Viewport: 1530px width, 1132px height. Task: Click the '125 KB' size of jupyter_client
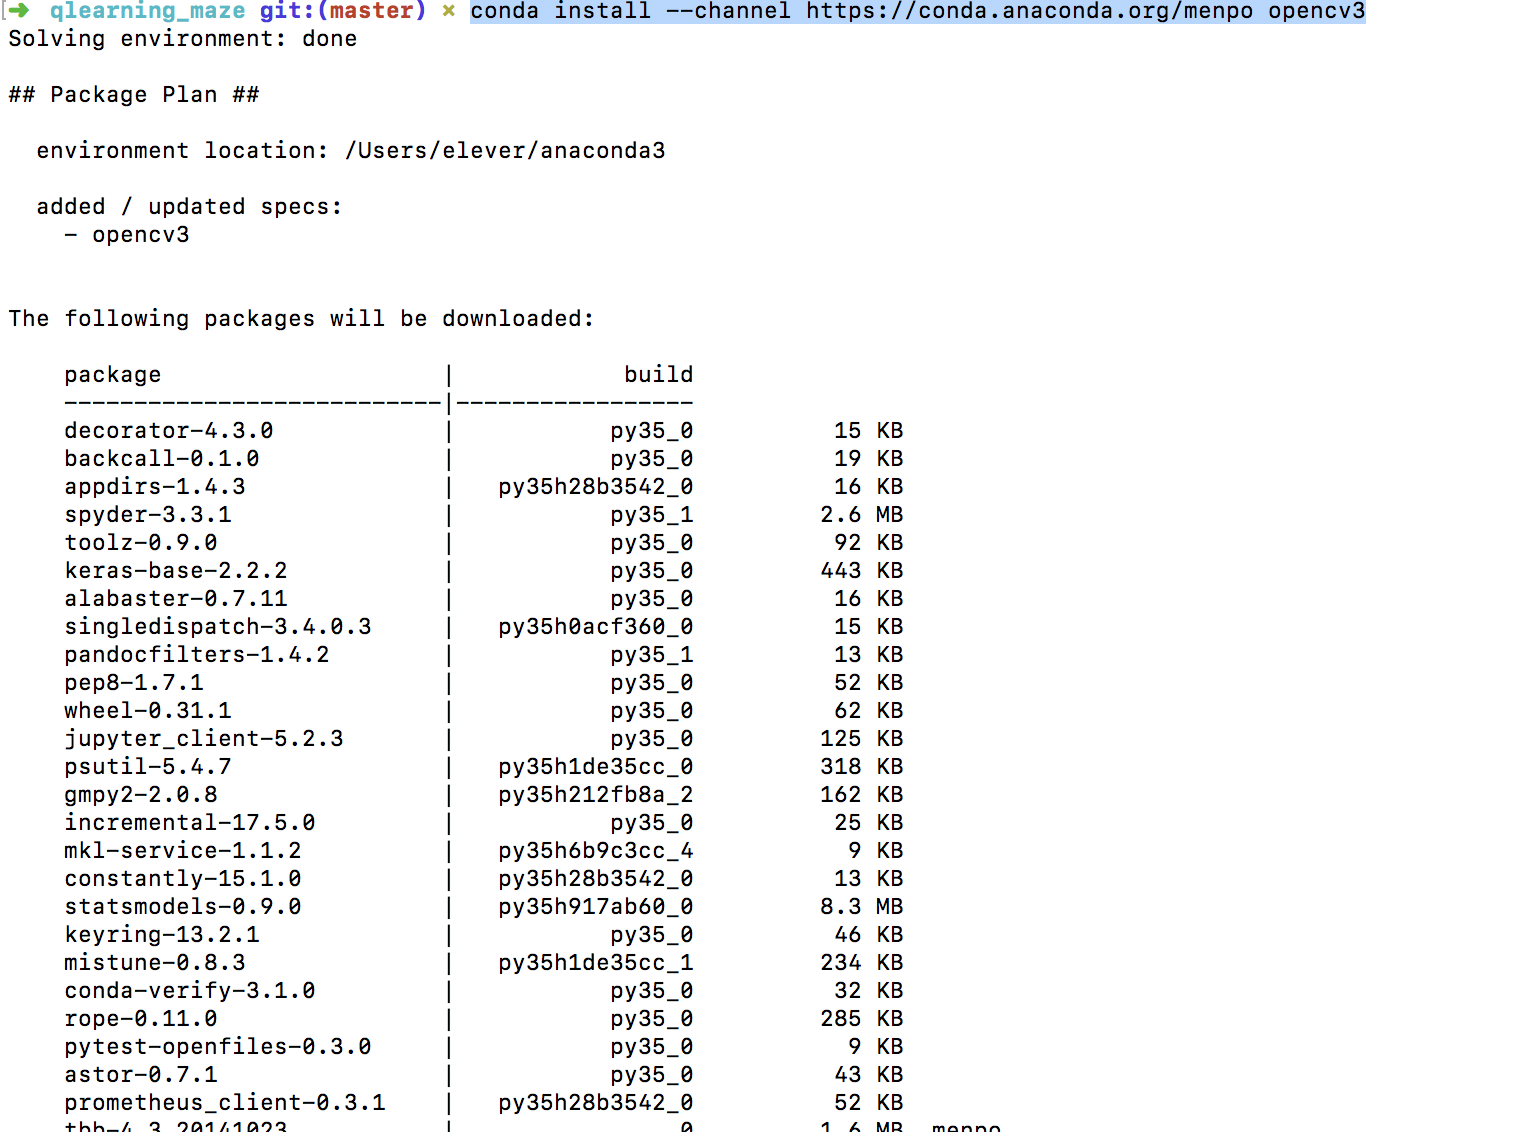[x=862, y=739]
